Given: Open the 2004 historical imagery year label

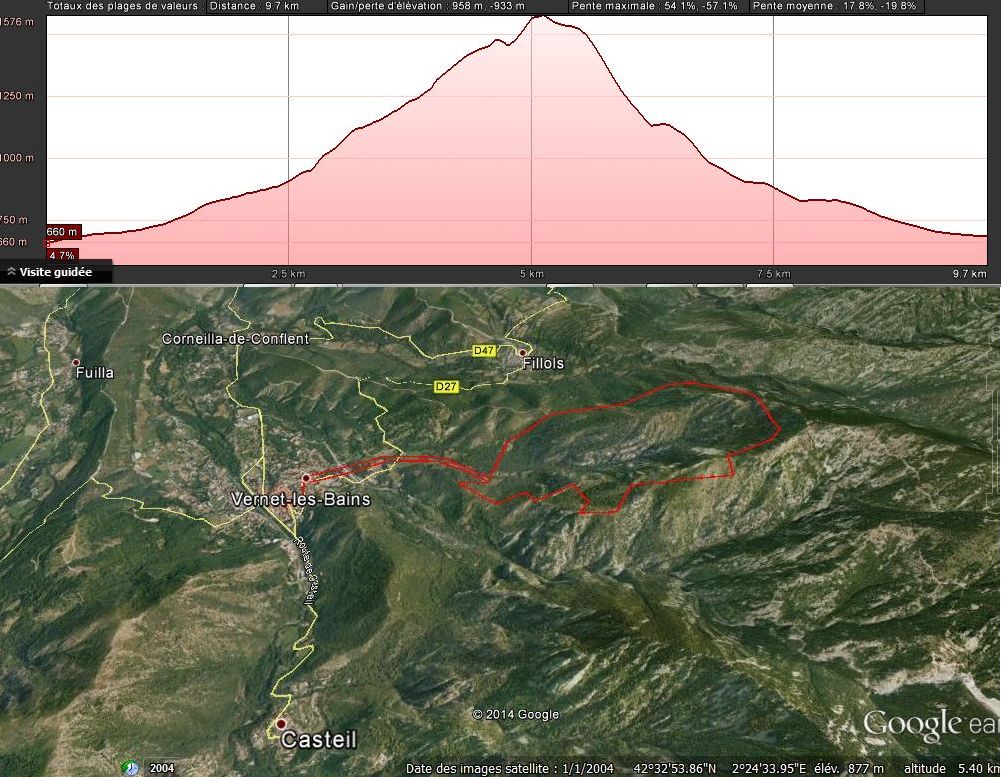Looking at the screenshot, I should click(x=161, y=768).
